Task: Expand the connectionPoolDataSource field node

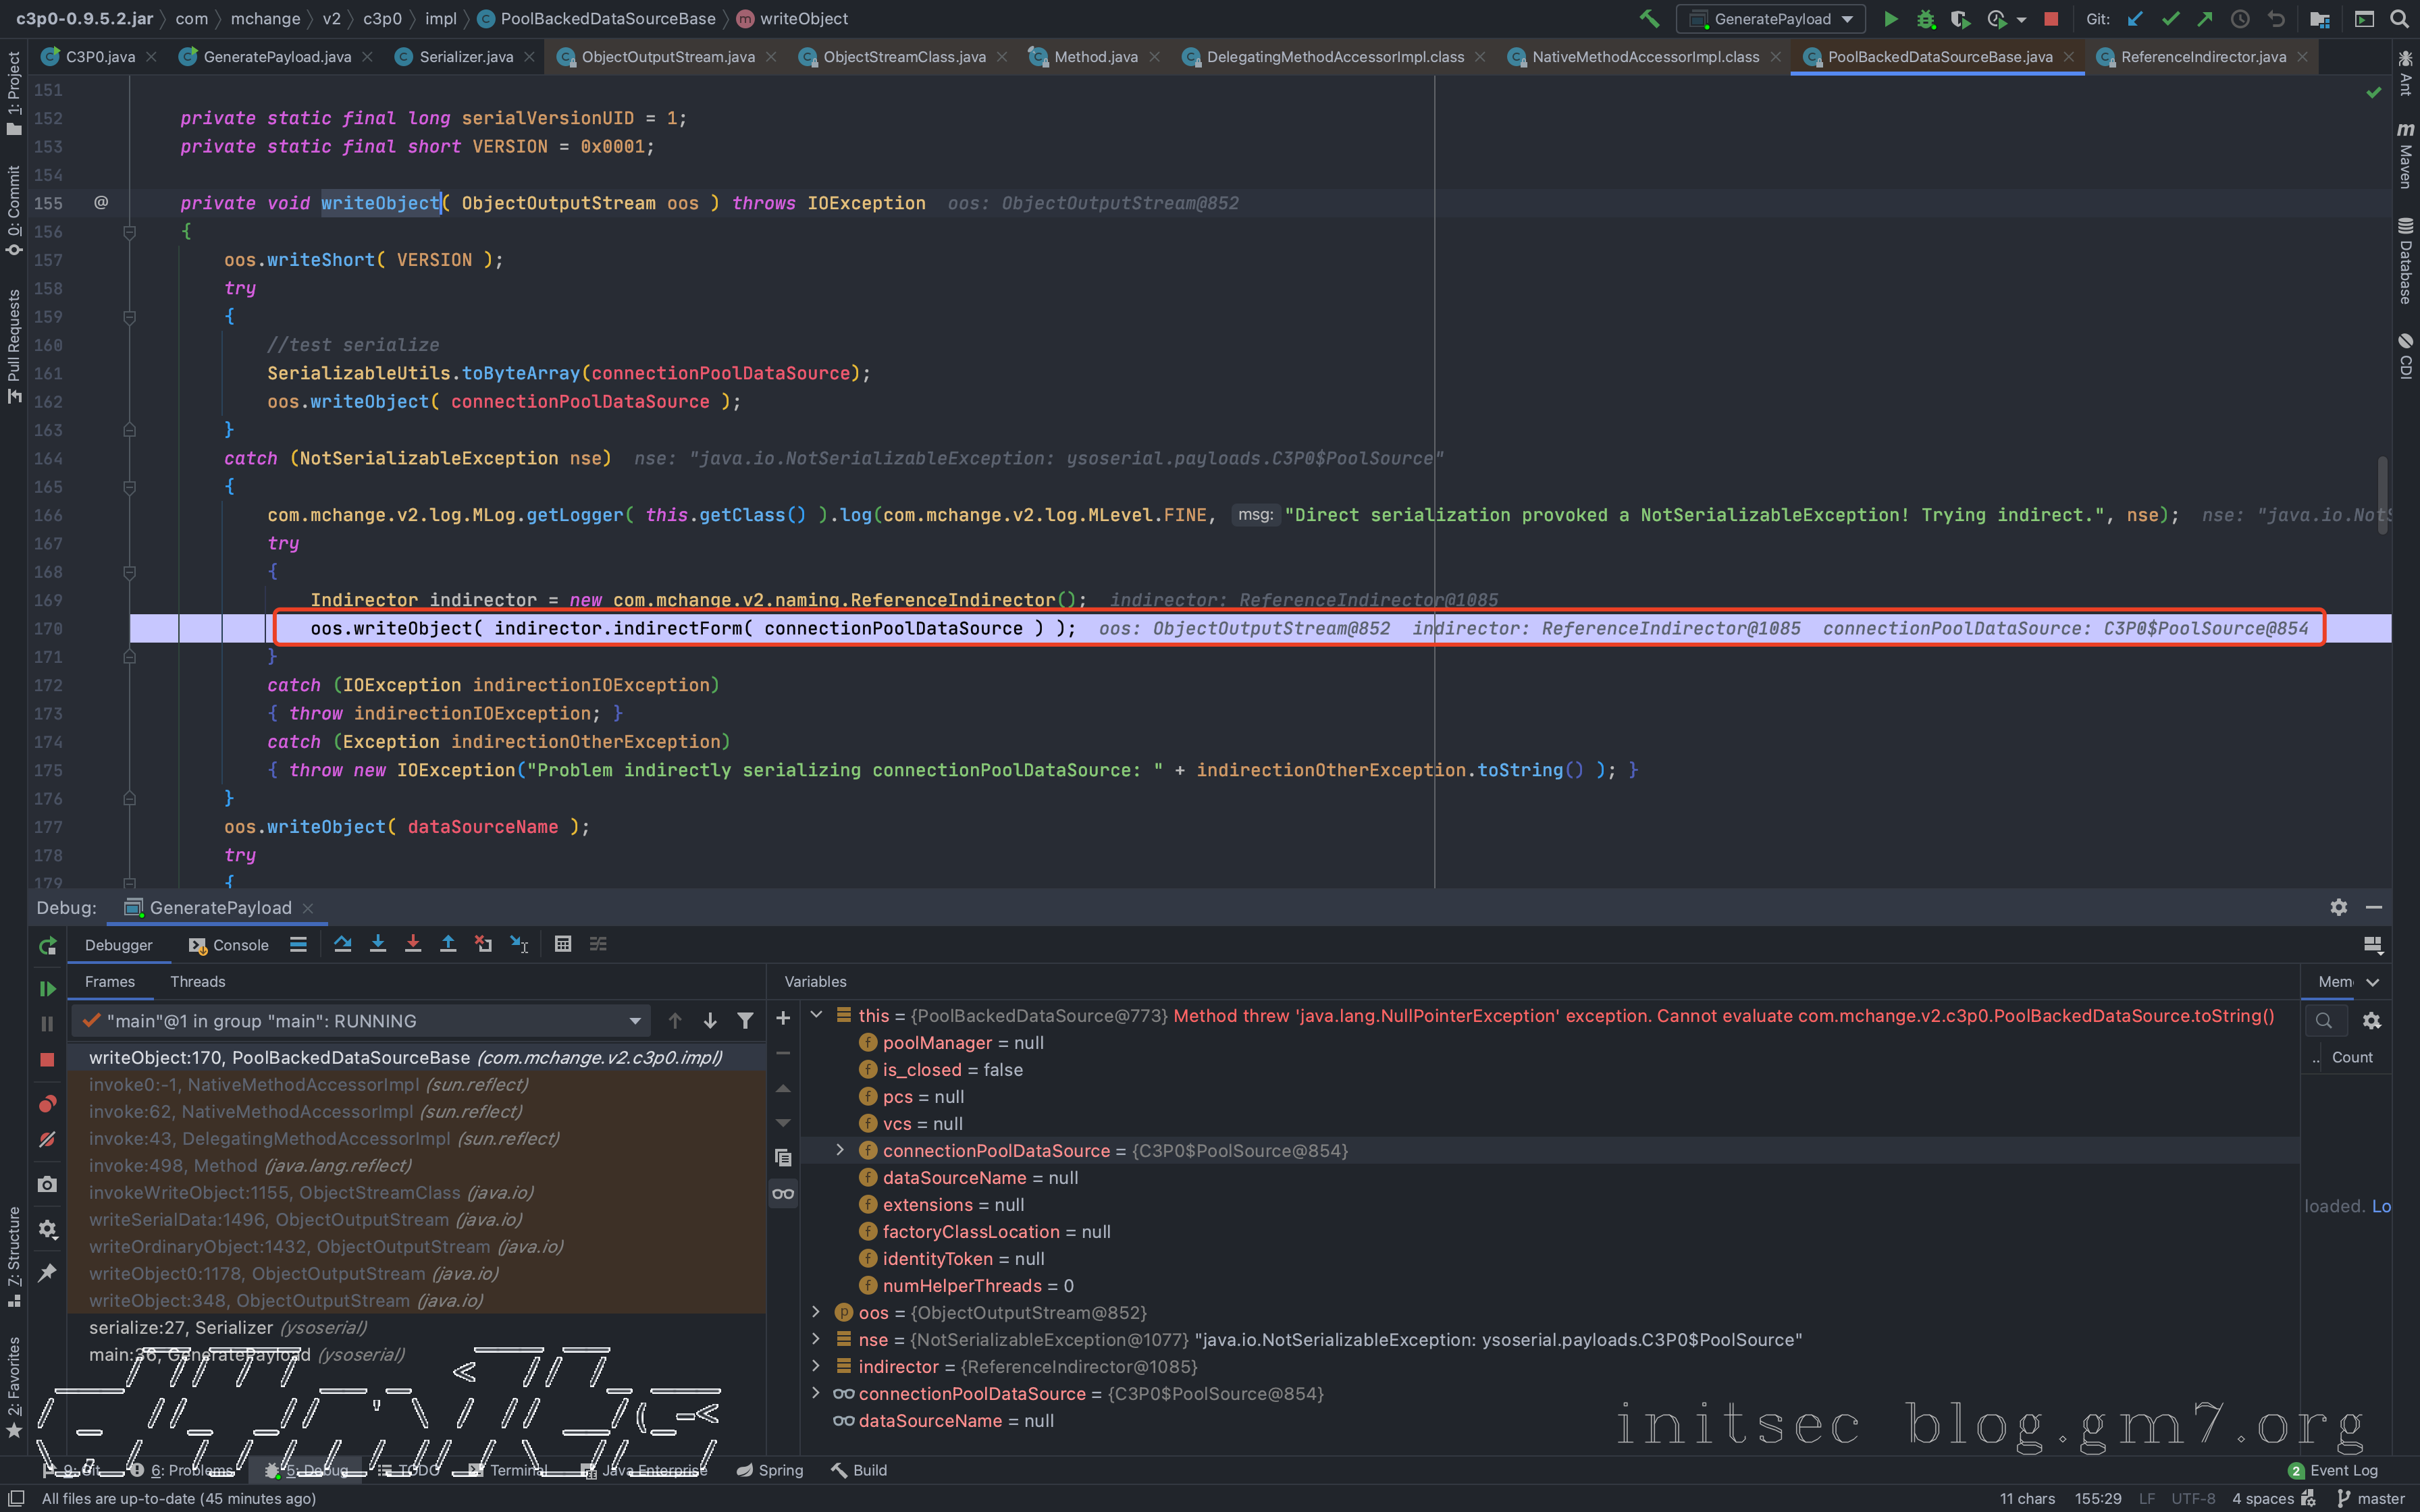Action: coord(840,1151)
